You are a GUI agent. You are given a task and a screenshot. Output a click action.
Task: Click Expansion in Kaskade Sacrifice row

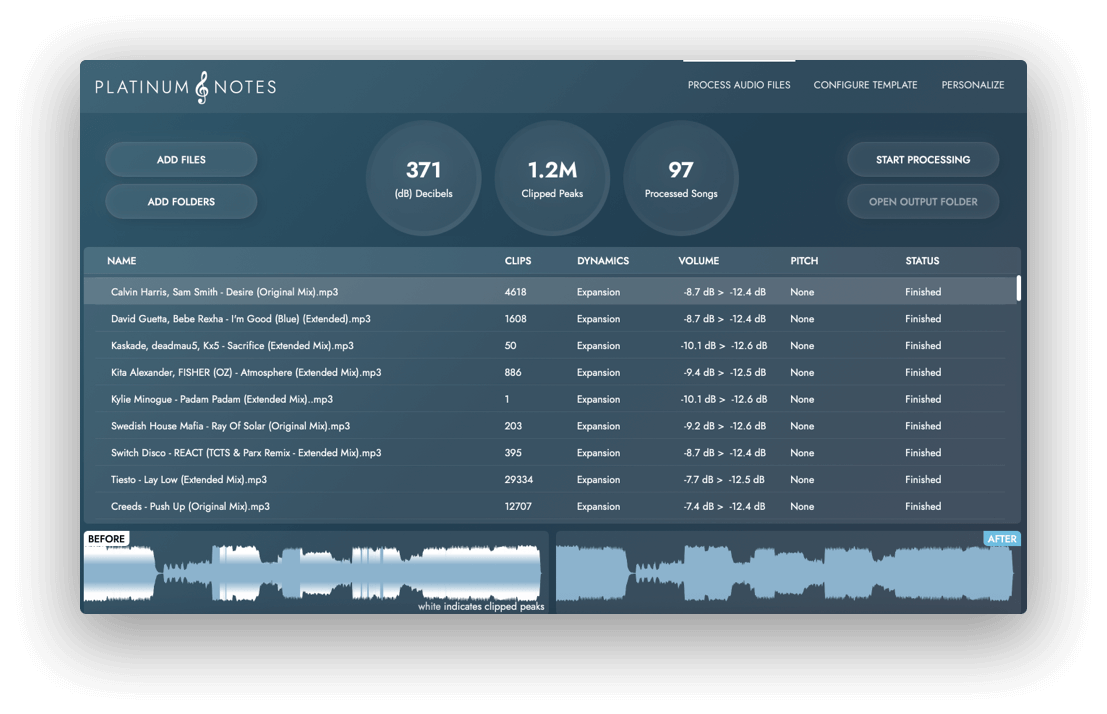click(x=598, y=345)
